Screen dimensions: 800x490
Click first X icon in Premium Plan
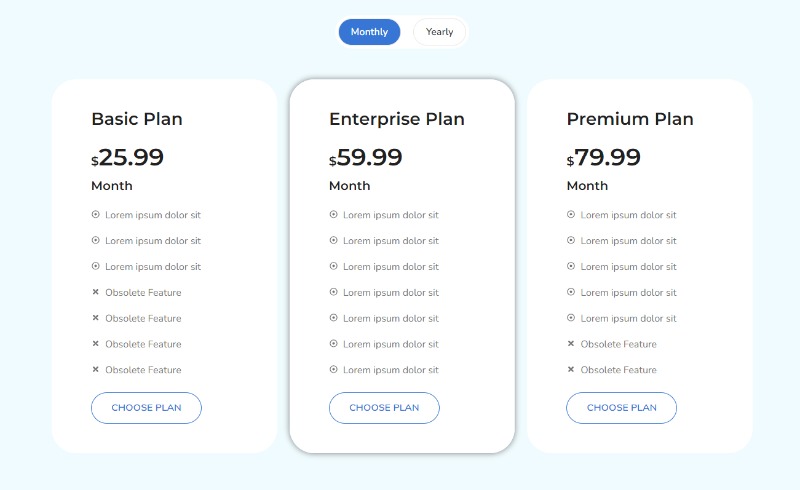571,344
